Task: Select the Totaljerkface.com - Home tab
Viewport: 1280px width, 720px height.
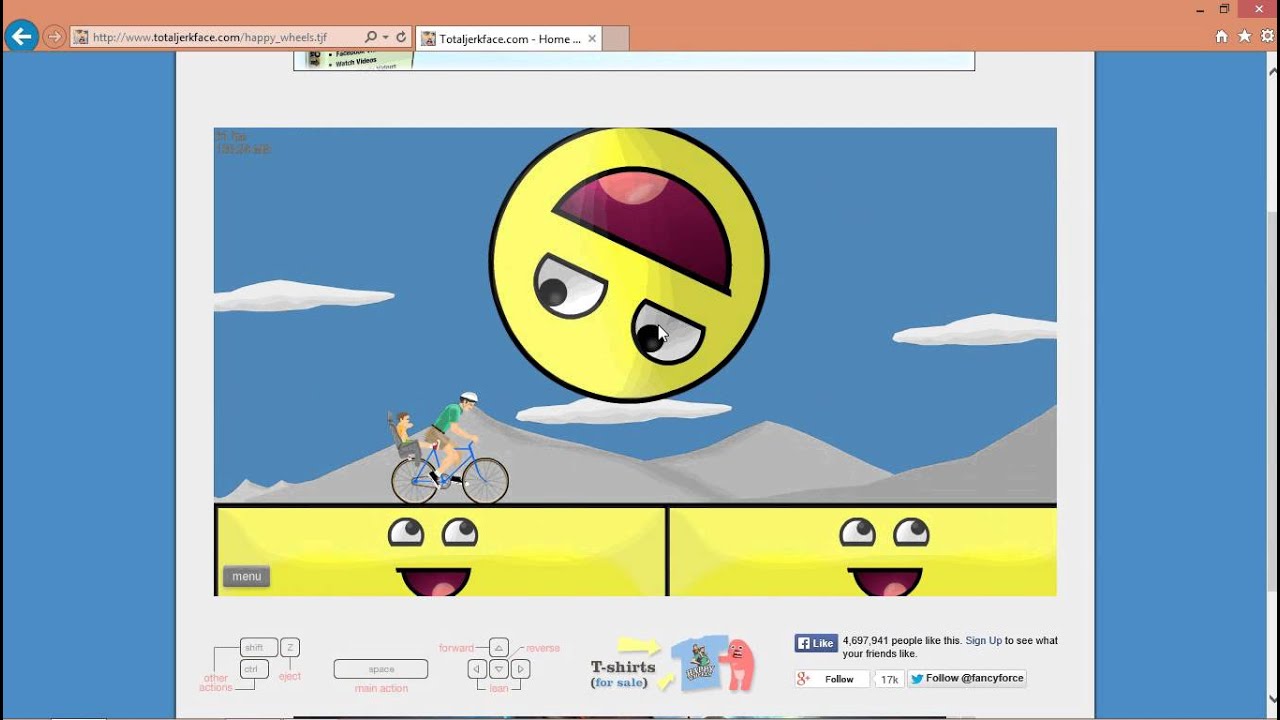Action: click(508, 39)
